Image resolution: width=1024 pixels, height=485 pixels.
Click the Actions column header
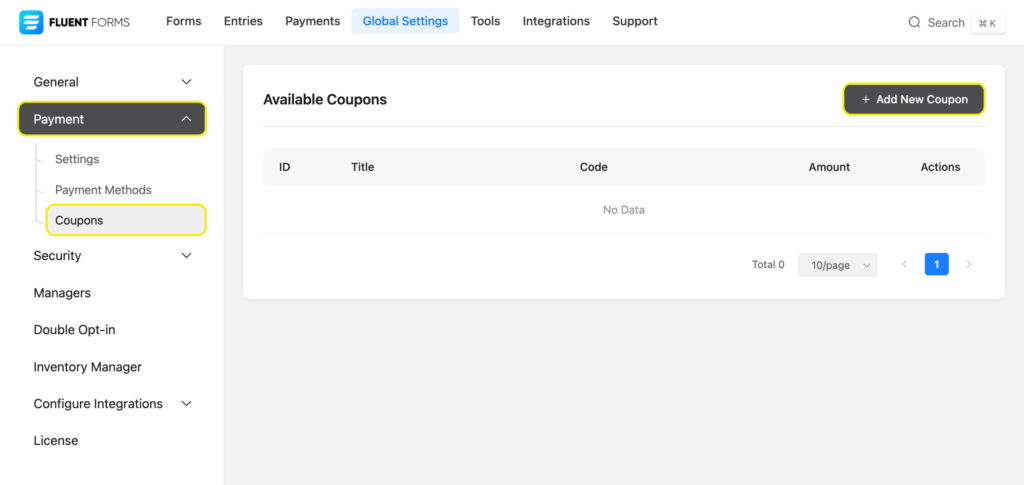940,167
